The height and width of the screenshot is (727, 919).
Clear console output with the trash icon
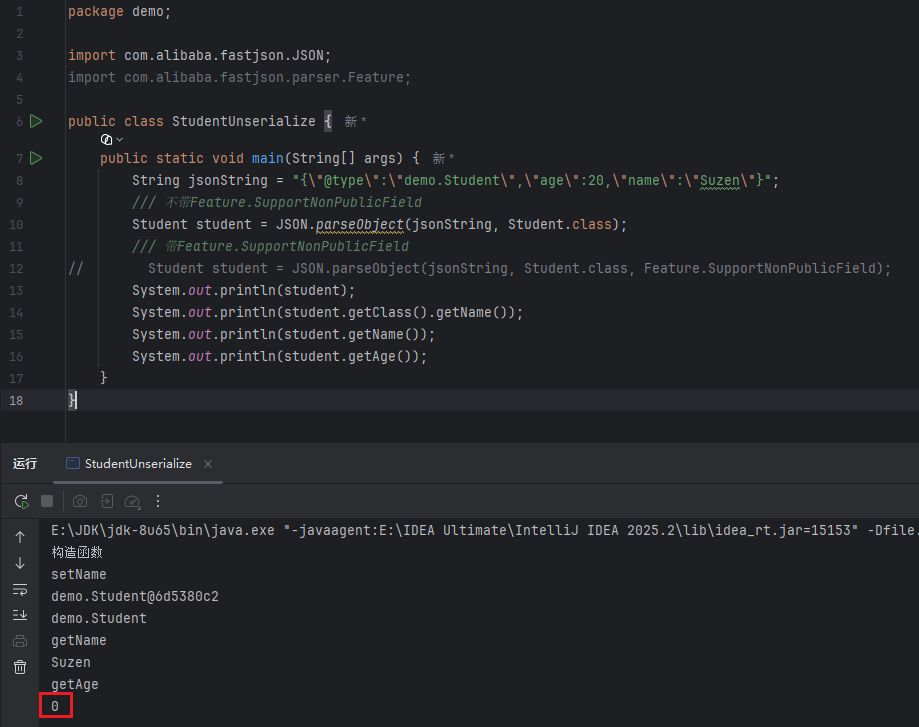tap(20, 667)
